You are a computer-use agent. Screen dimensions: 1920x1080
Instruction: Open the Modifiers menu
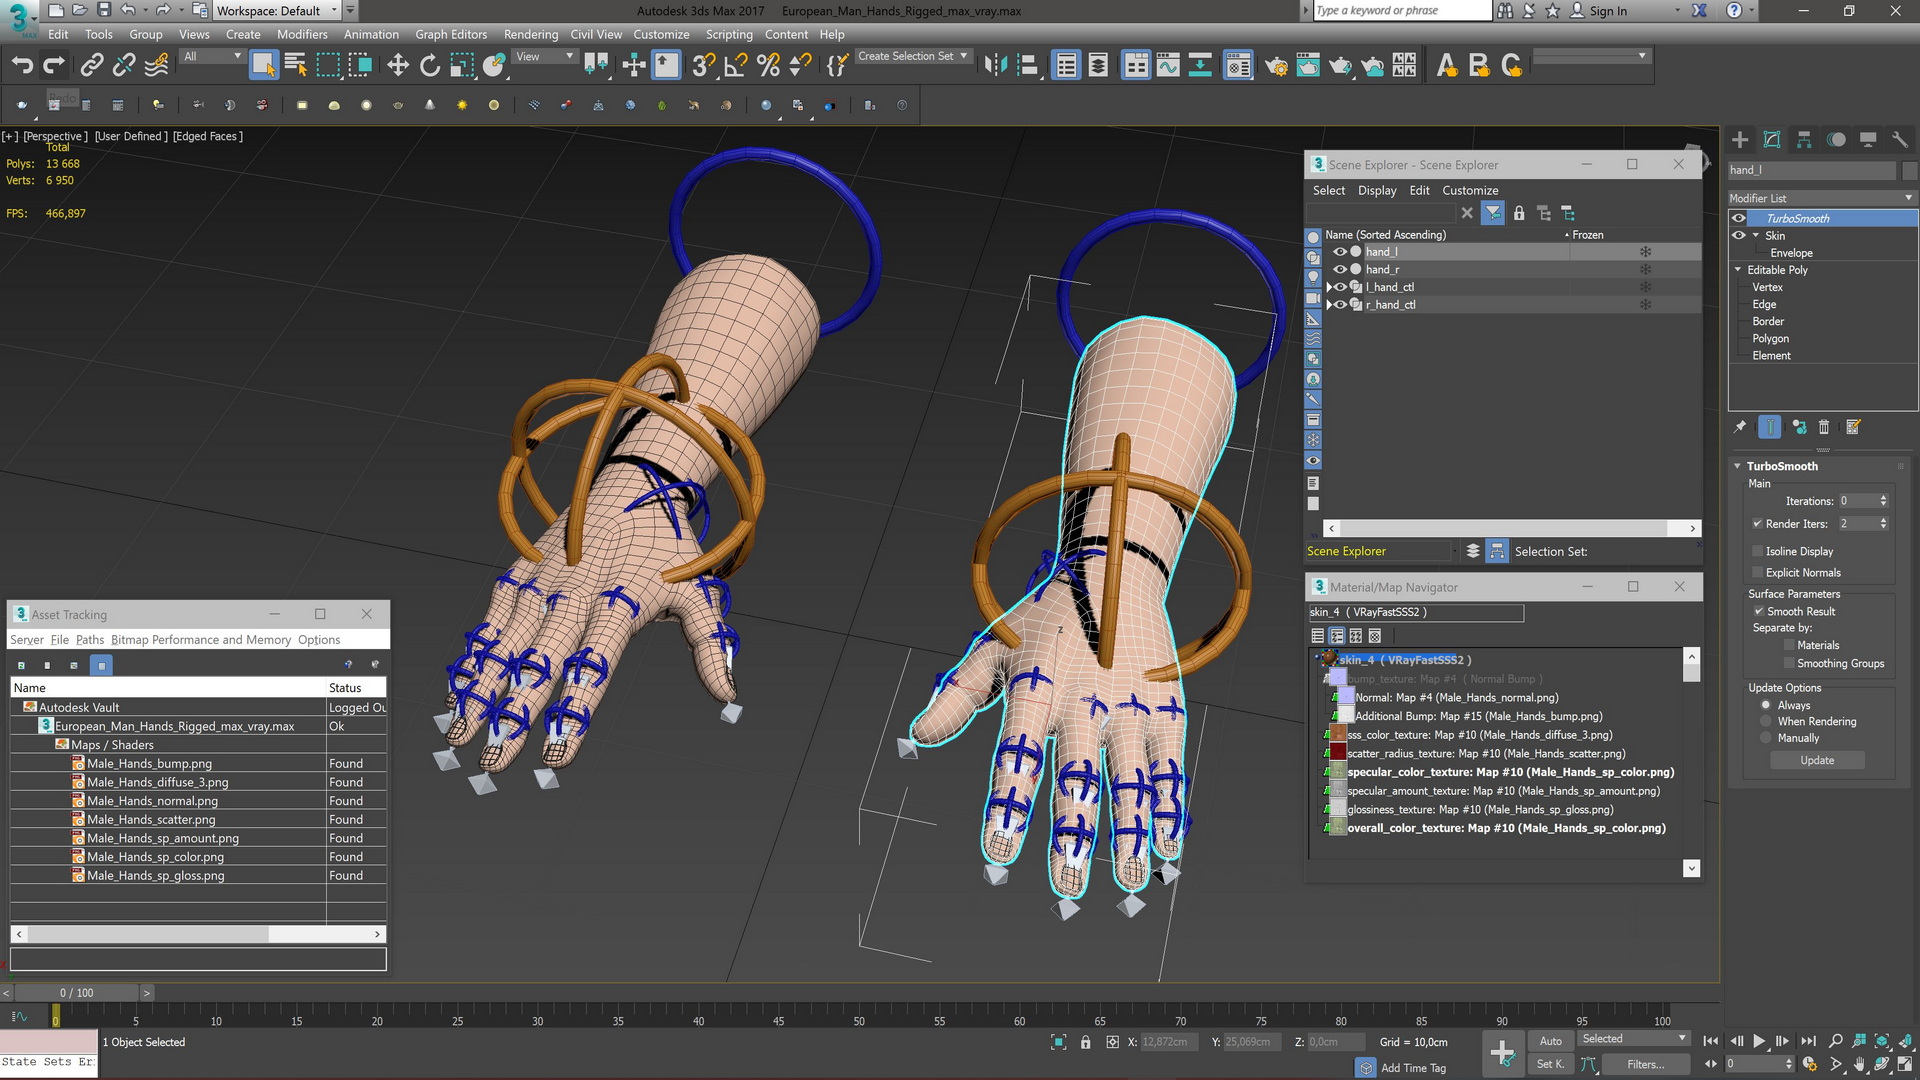[302, 34]
